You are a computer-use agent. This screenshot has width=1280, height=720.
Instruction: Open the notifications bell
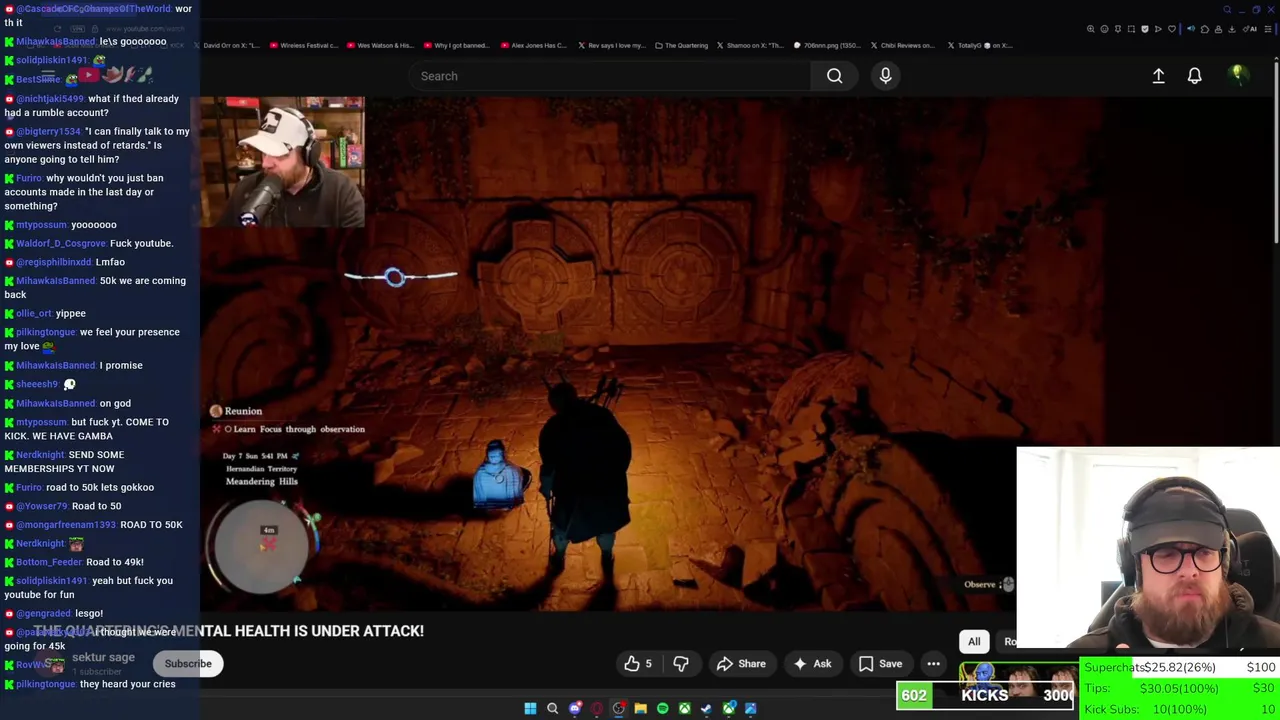pyautogui.click(x=1194, y=76)
